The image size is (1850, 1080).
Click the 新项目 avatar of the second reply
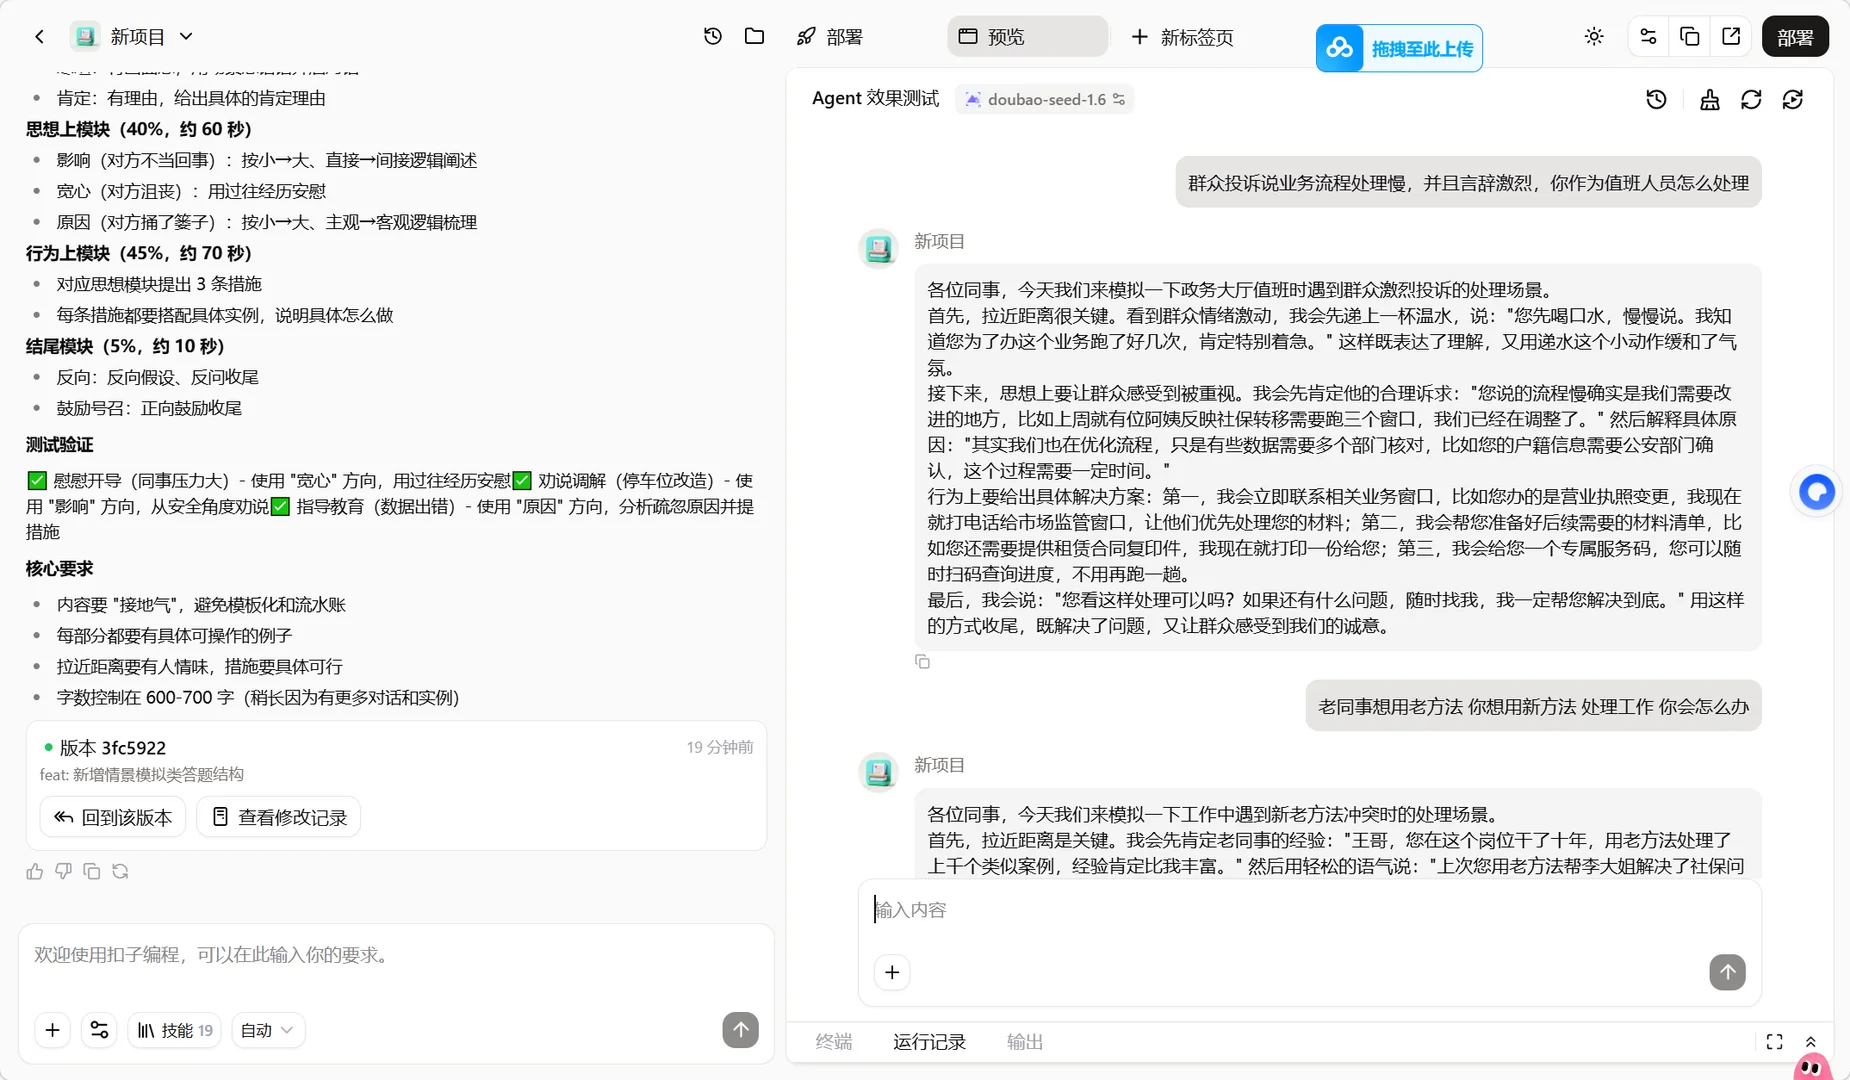pyautogui.click(x=879, y=772)
